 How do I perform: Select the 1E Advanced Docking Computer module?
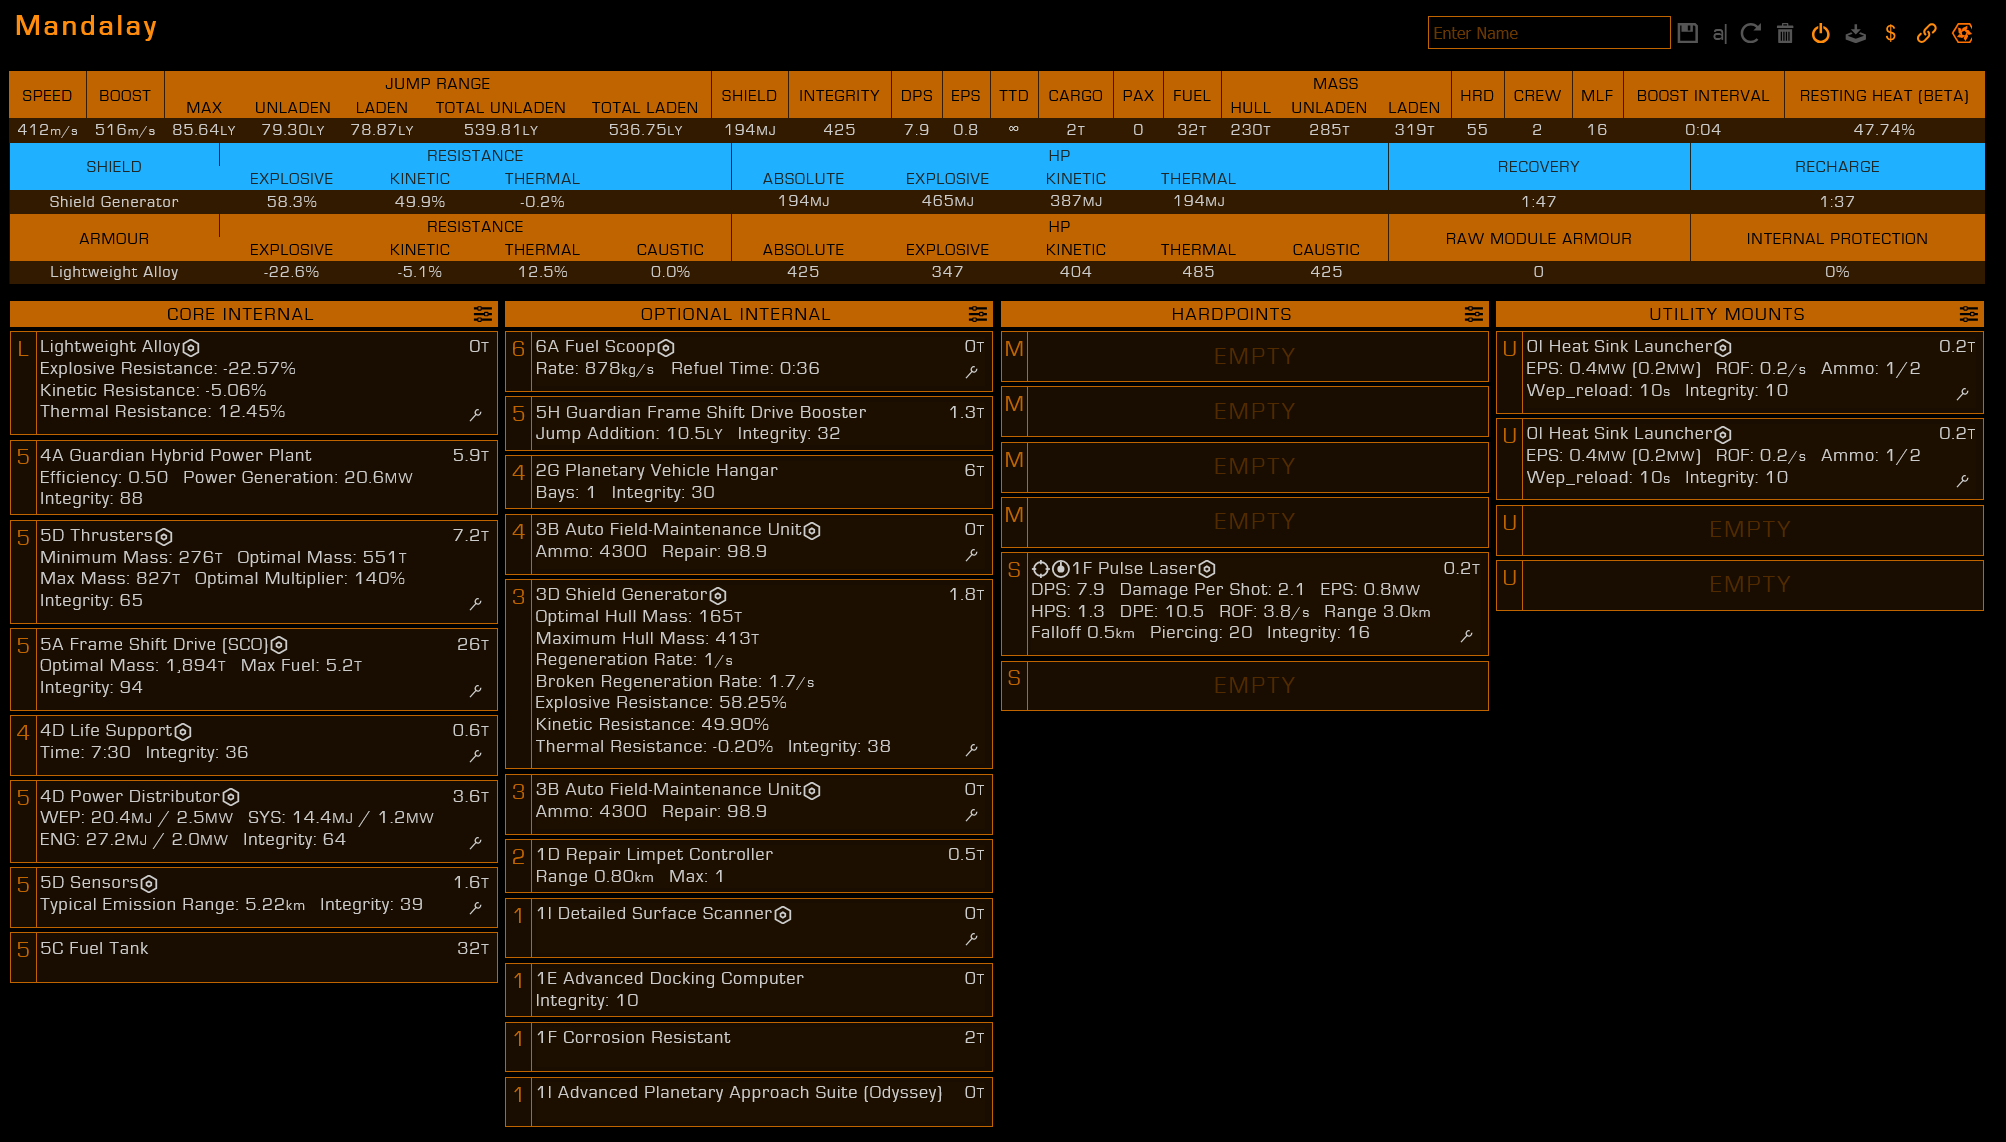pyautogui.click(x=749, y=990)
